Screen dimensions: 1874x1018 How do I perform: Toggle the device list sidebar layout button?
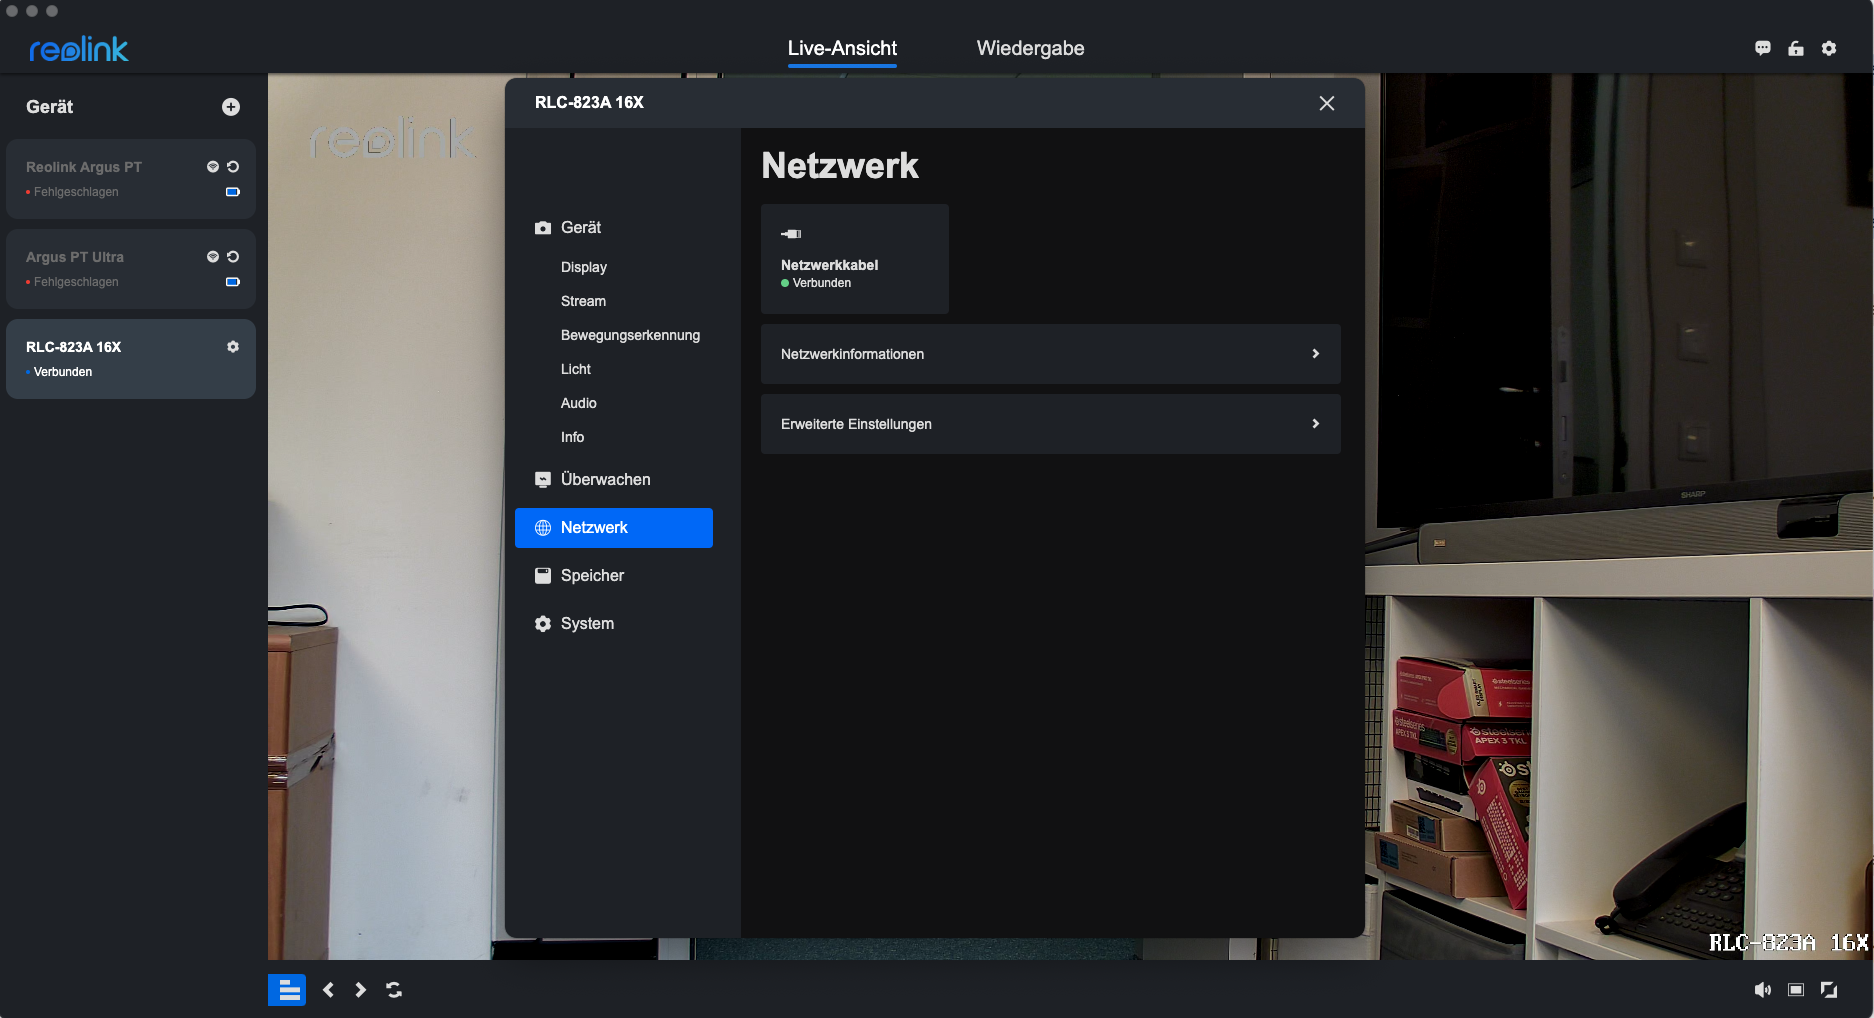287,990
